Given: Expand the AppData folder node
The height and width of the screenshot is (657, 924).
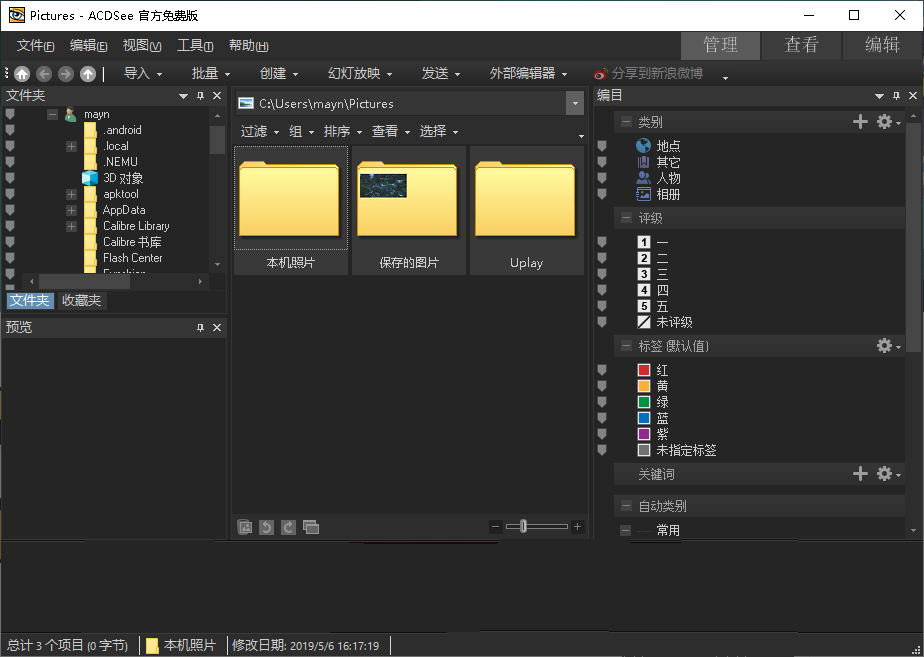Looking at the screenshot, I should 71,210.
